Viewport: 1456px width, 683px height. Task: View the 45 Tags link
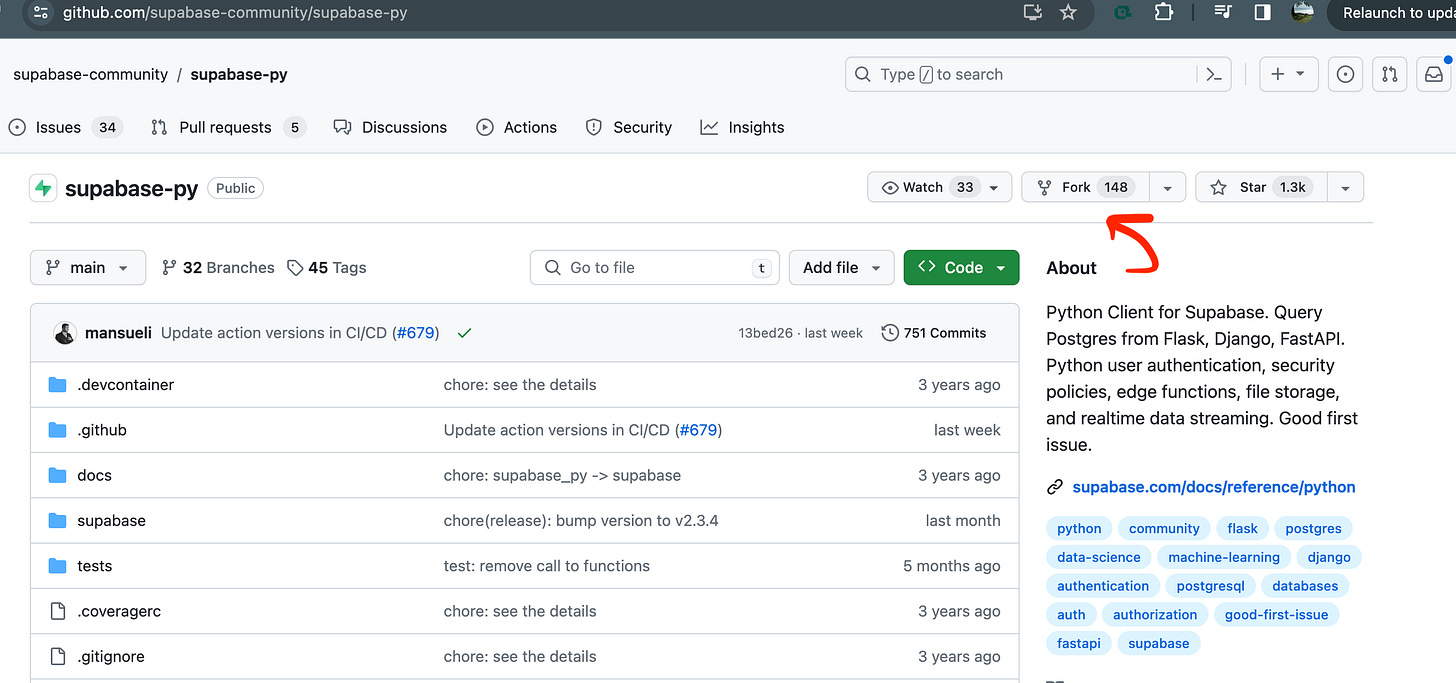tap(327, 267)
